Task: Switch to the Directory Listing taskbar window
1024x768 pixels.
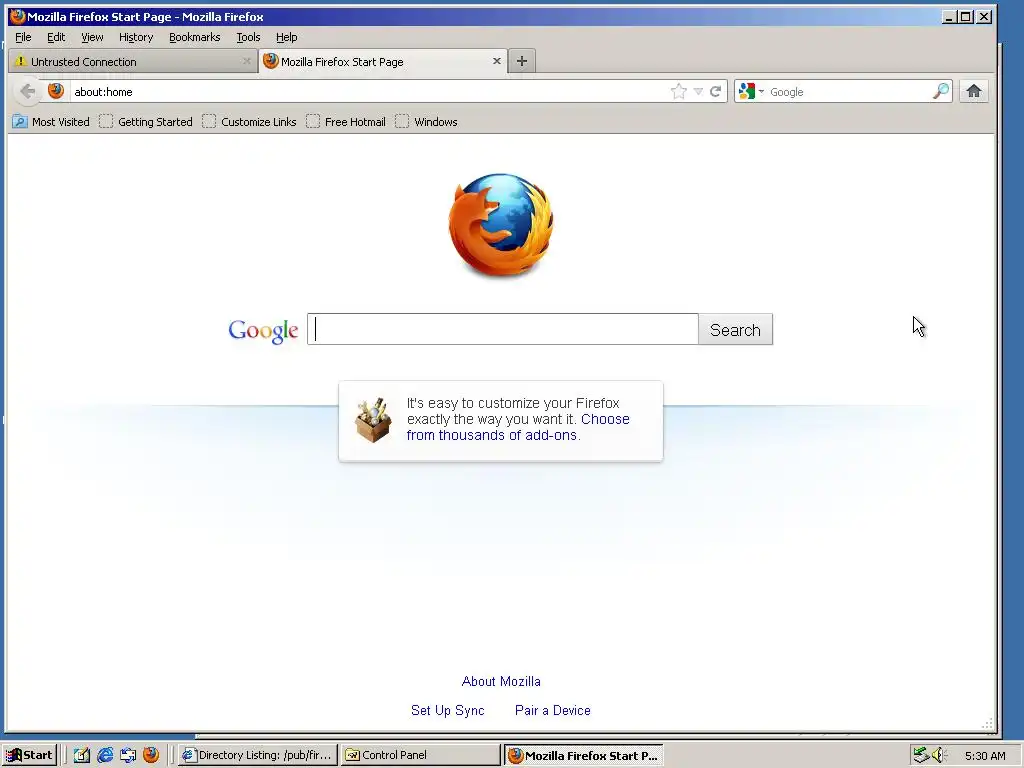Action: coord(257,755)
